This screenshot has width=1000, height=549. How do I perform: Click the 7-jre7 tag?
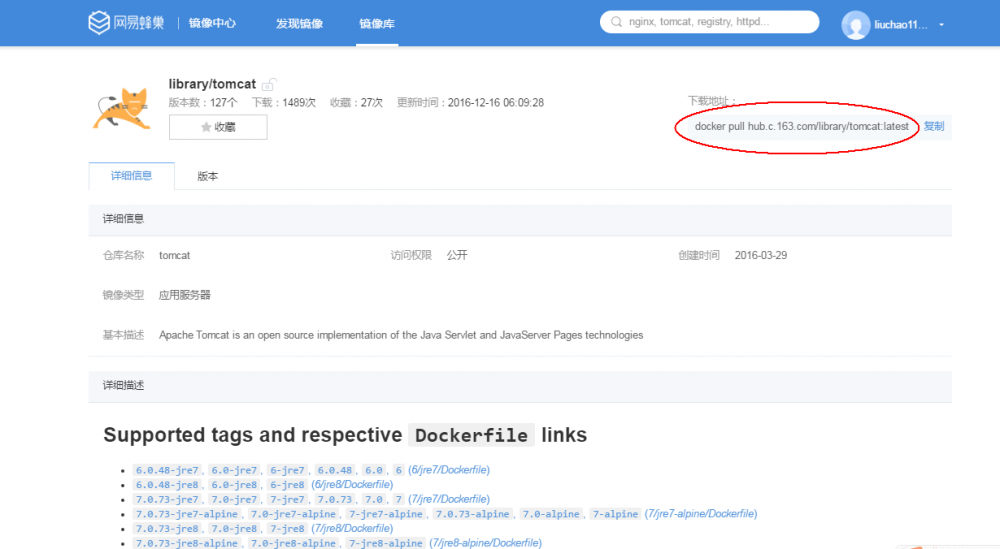pos(287,499)
